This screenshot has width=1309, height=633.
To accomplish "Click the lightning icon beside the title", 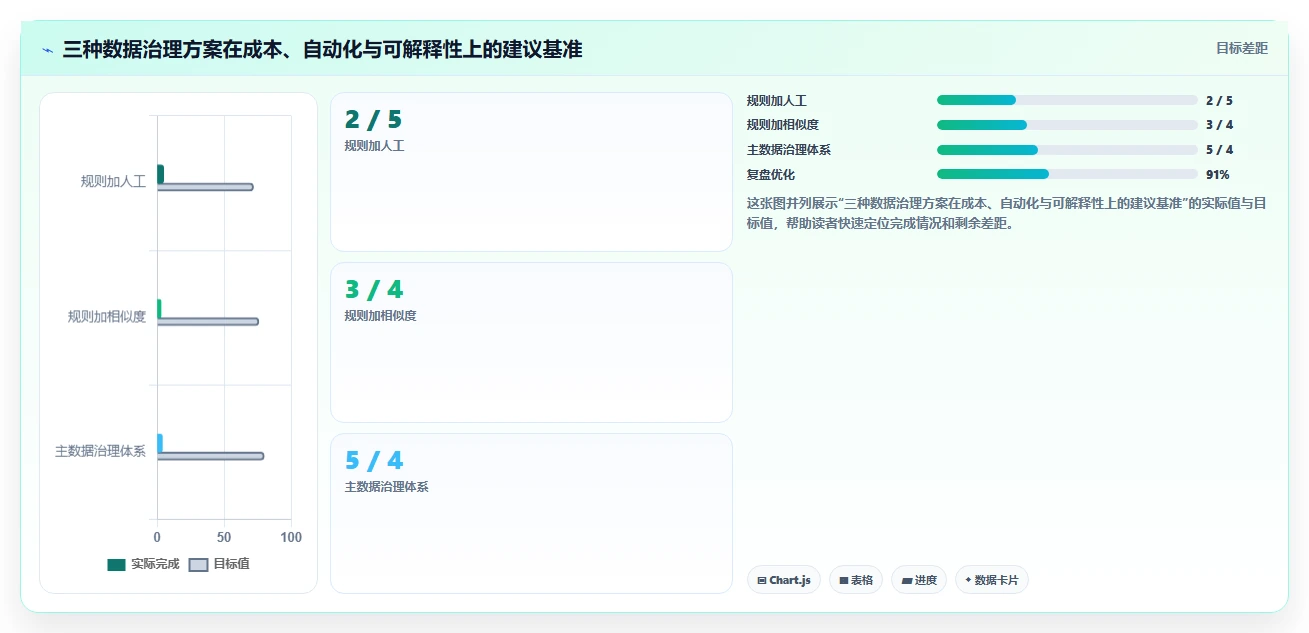I will (x=47, y=50).
